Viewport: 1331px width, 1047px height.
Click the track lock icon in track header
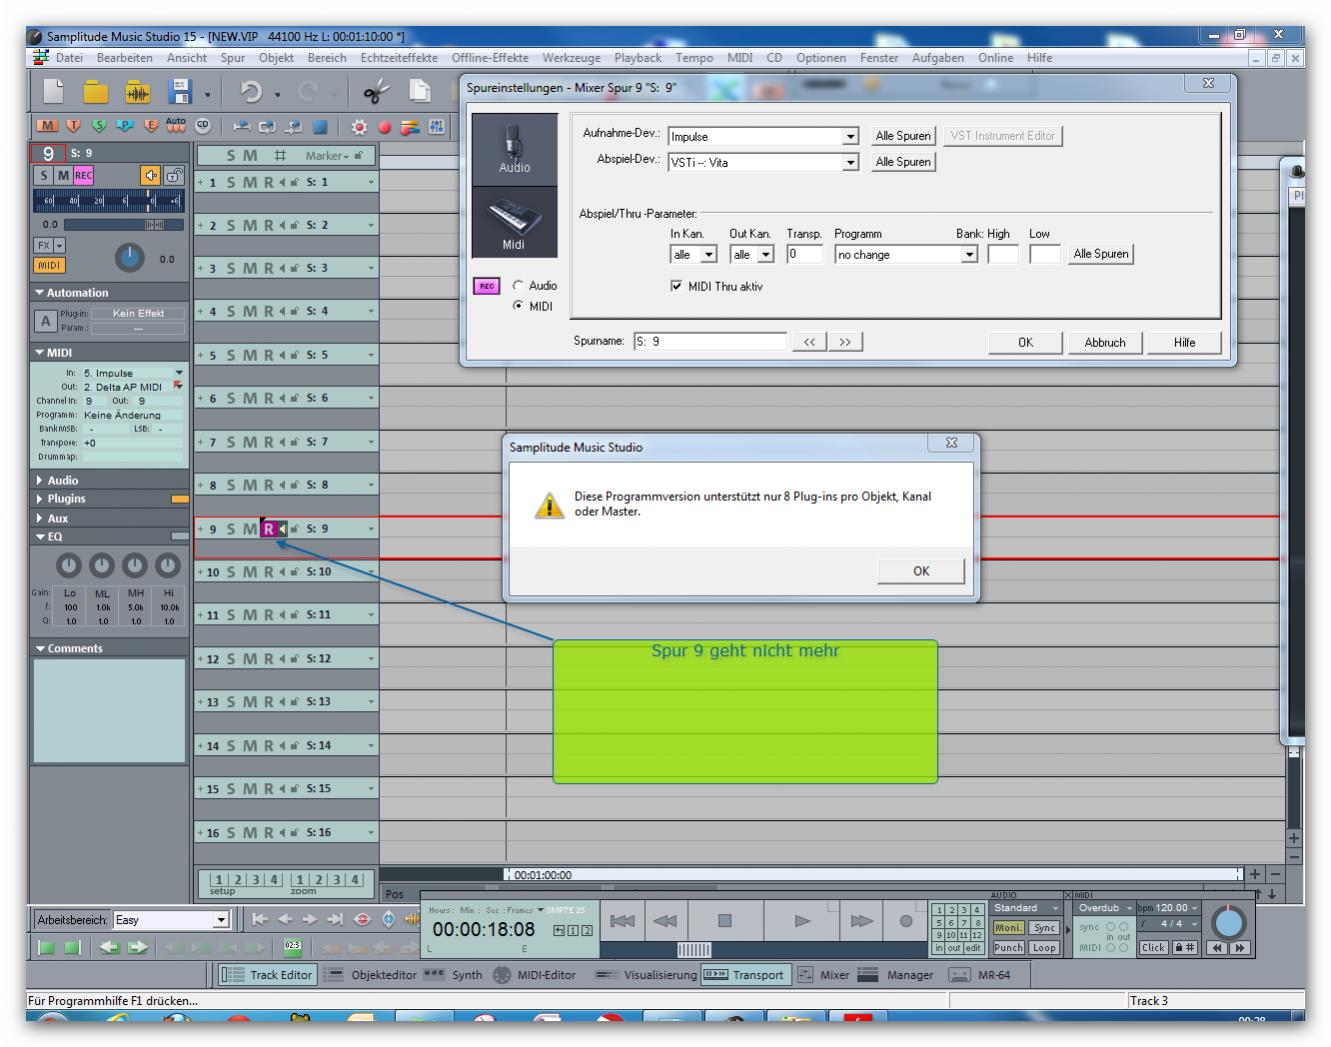[x=175, y=175]
